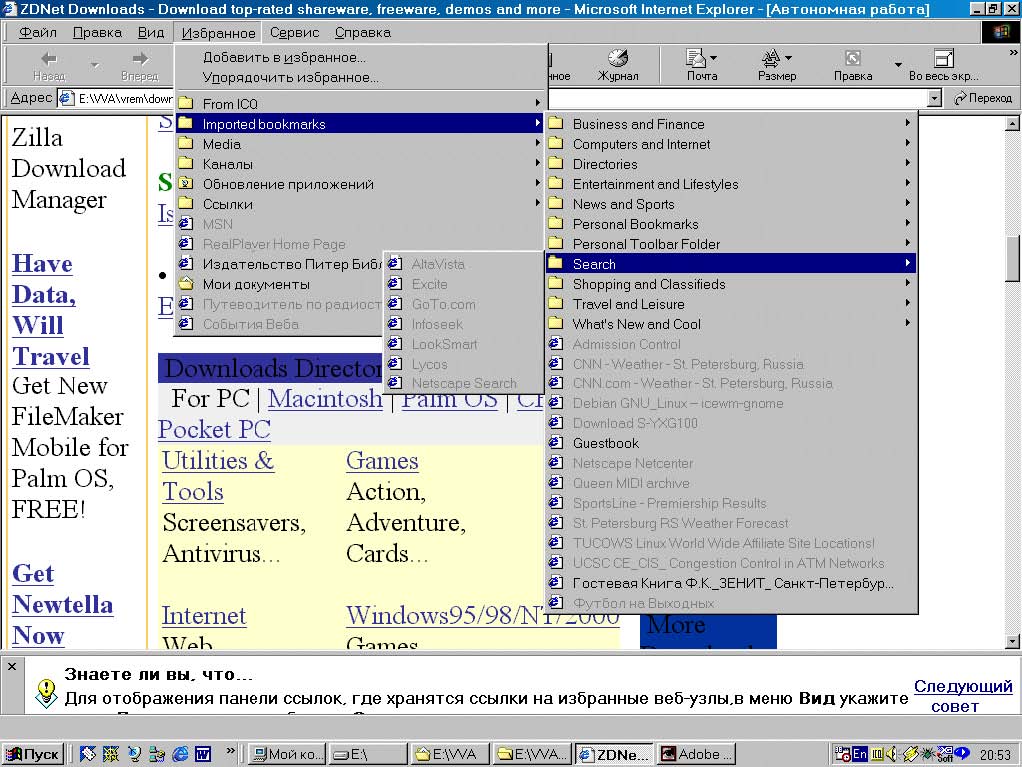
Task: Open AltaVista search bookmark
Action: point(463,264)
